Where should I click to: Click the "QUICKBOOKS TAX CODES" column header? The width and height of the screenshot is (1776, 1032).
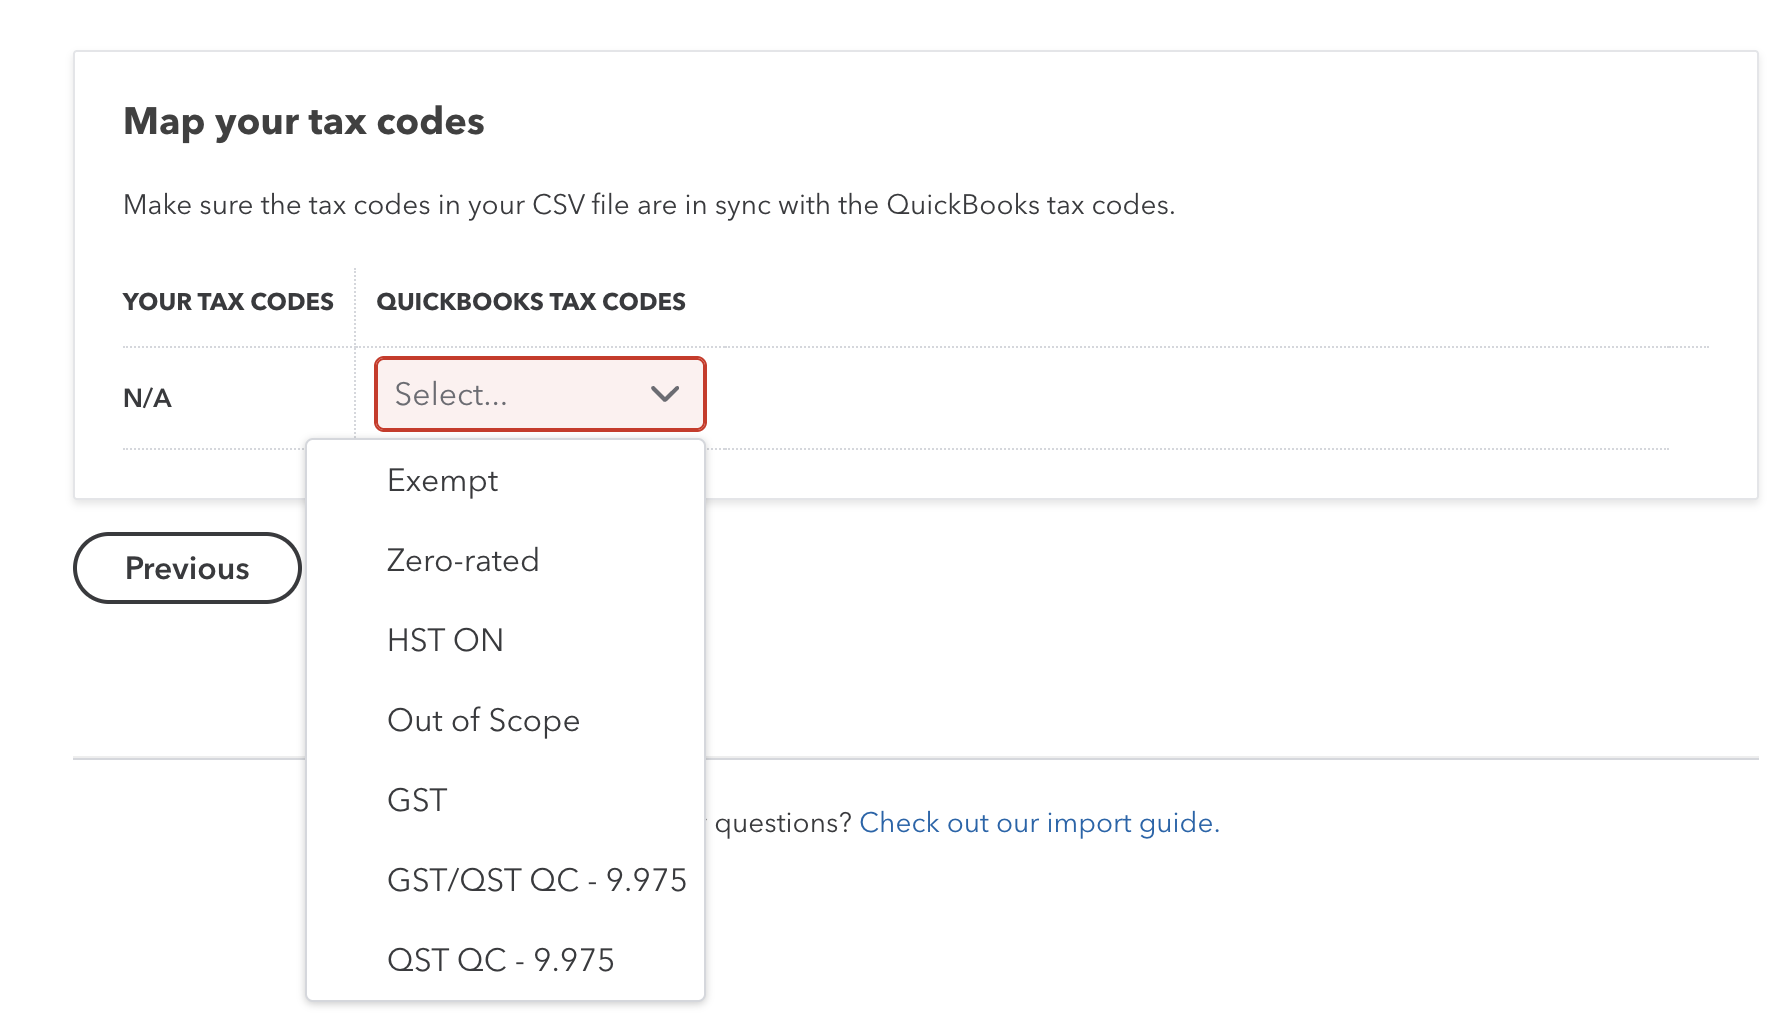(531, 301)
